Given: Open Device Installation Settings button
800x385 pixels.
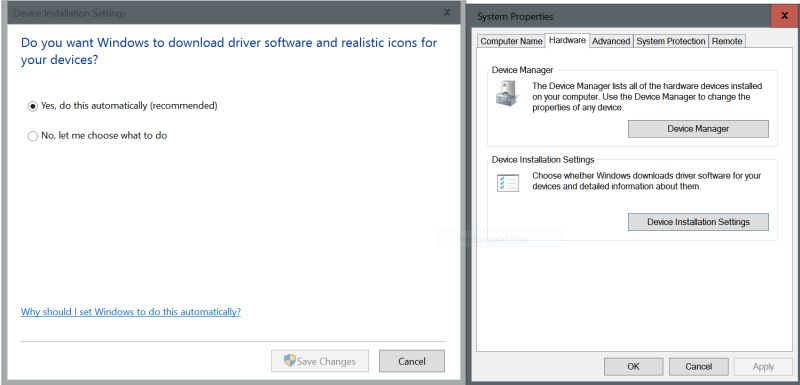Looking at the screenshot, I should 698,222.
